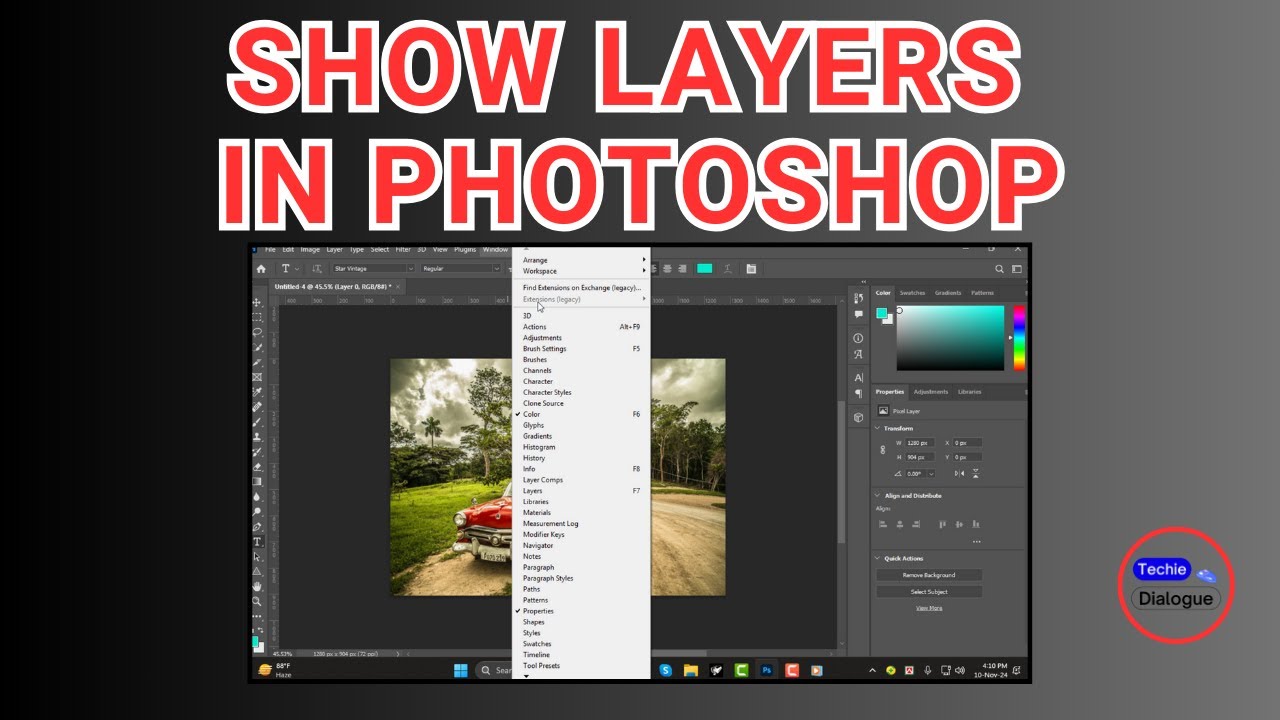Screen dimensions: 1280x720
Task: Open Photoshop icon in taskbar
Action: tap(767, 670)
